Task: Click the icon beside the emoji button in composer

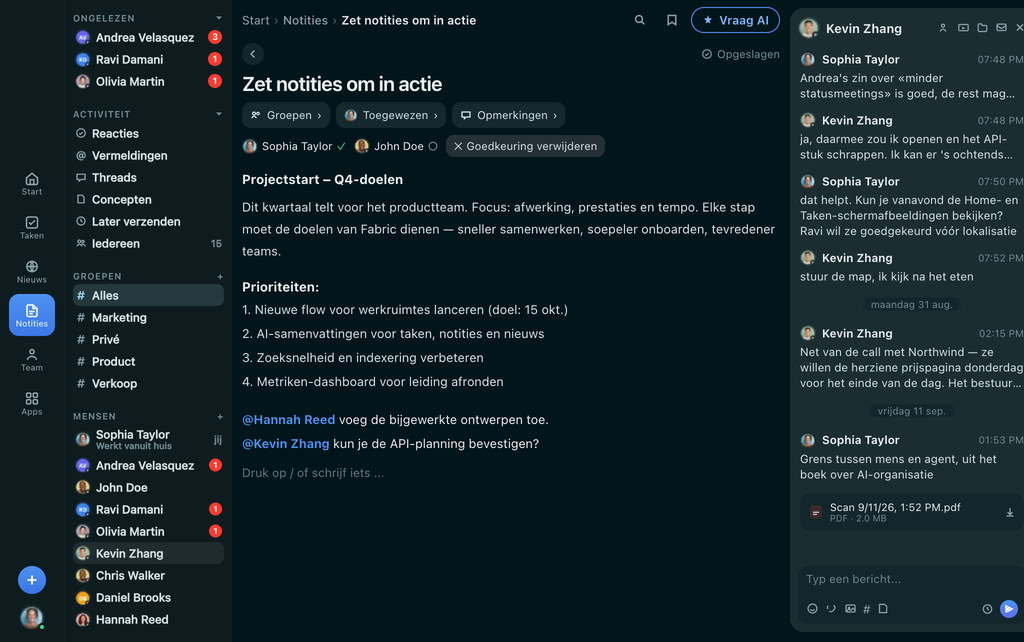Action: point(831,609)
